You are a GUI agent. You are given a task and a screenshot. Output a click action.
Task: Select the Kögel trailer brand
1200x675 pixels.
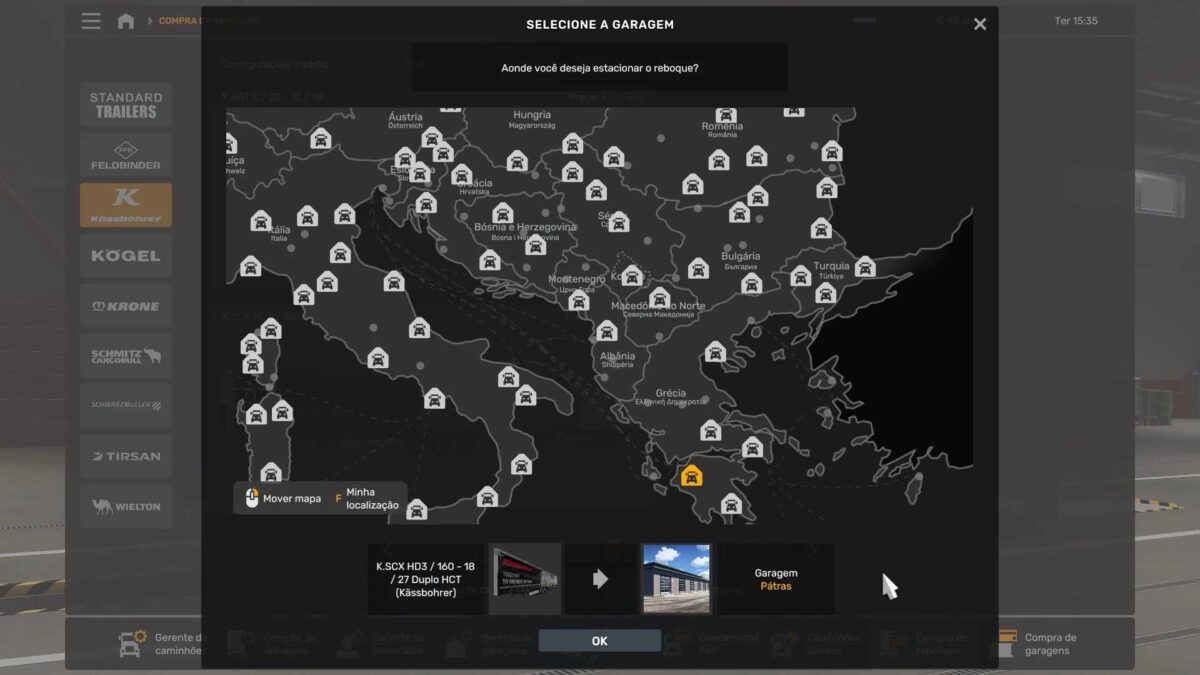click(x=126, y=256)
